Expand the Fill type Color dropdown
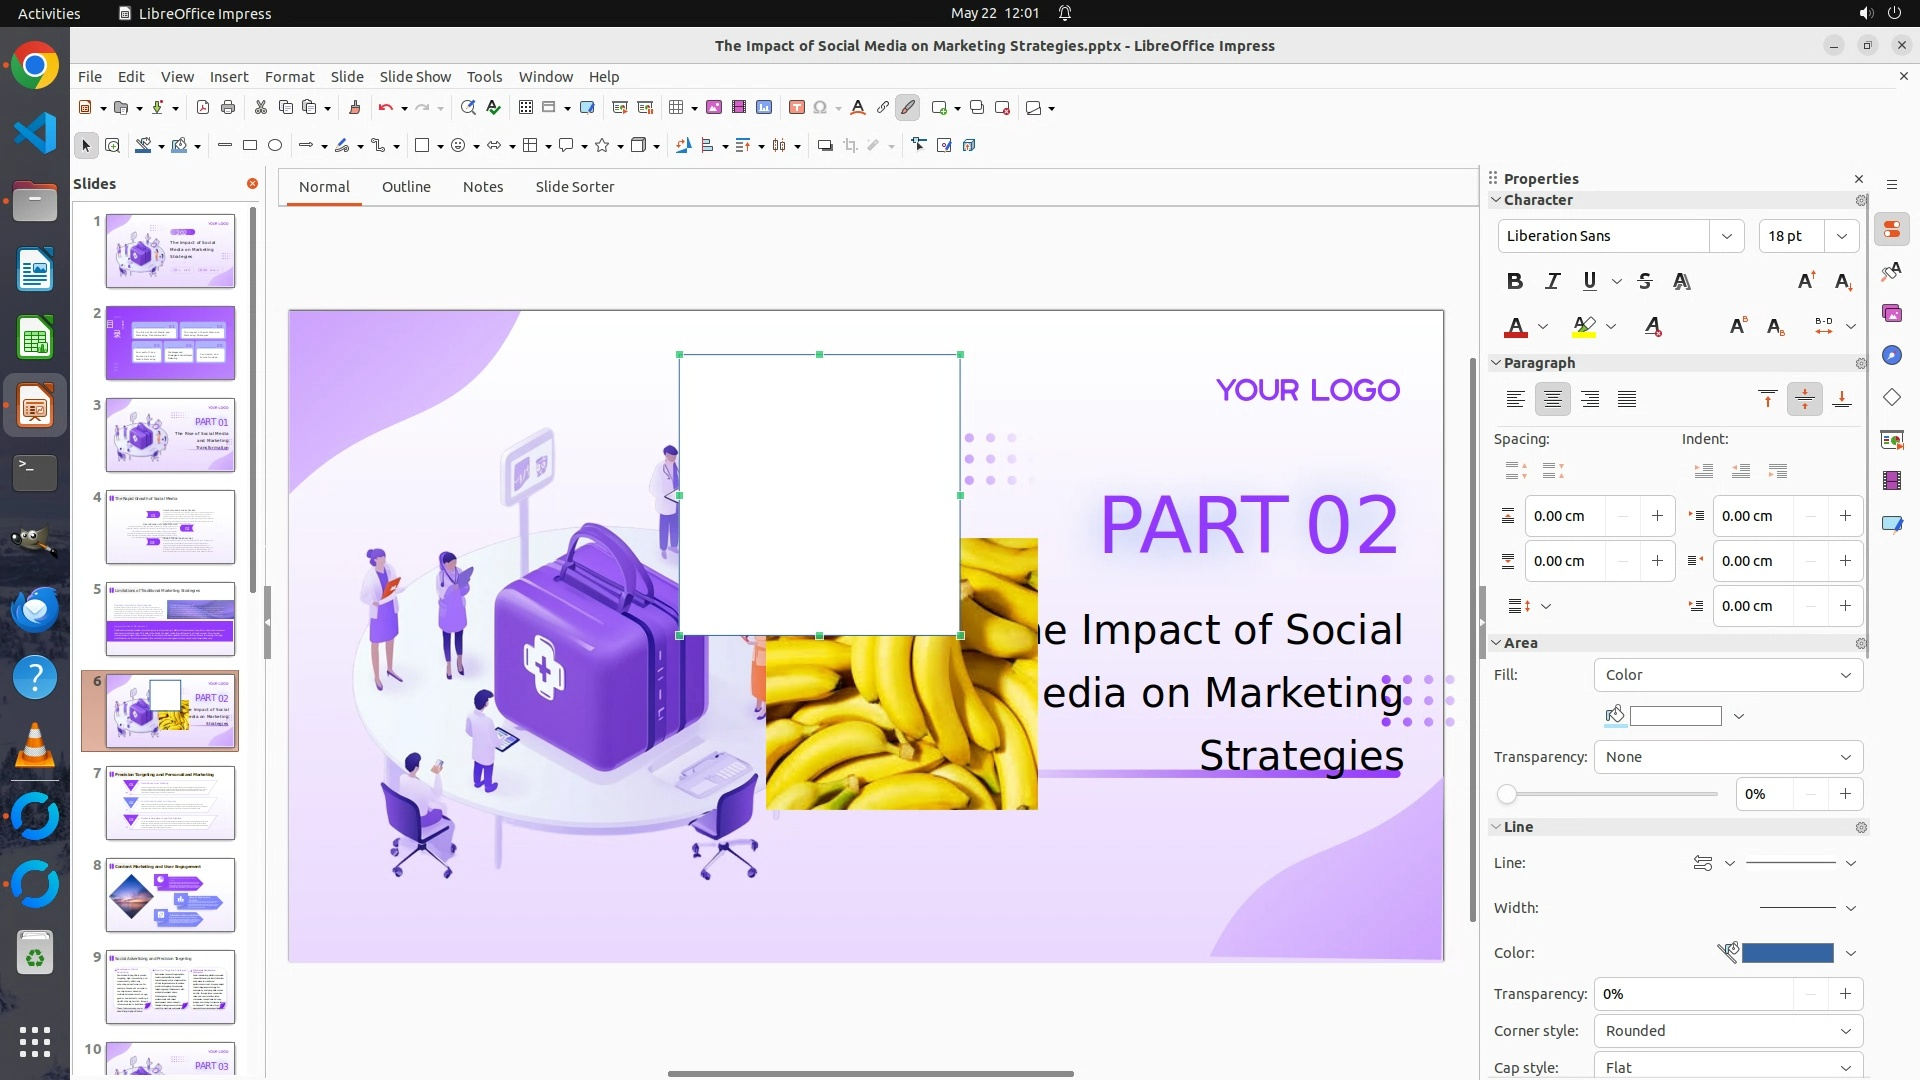 point(1728,675)
